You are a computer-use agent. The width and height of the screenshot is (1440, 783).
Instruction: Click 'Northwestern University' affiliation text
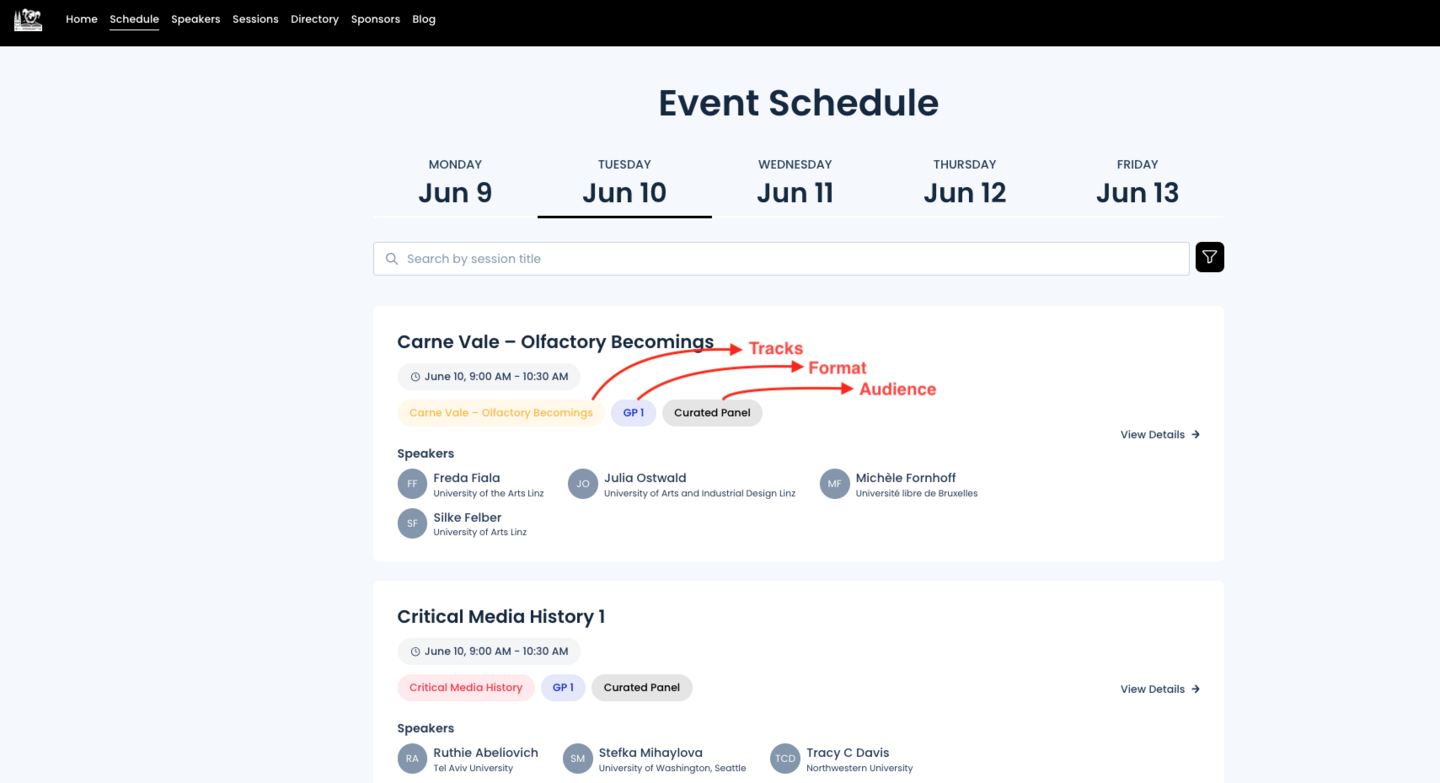[x=860, y=769]
